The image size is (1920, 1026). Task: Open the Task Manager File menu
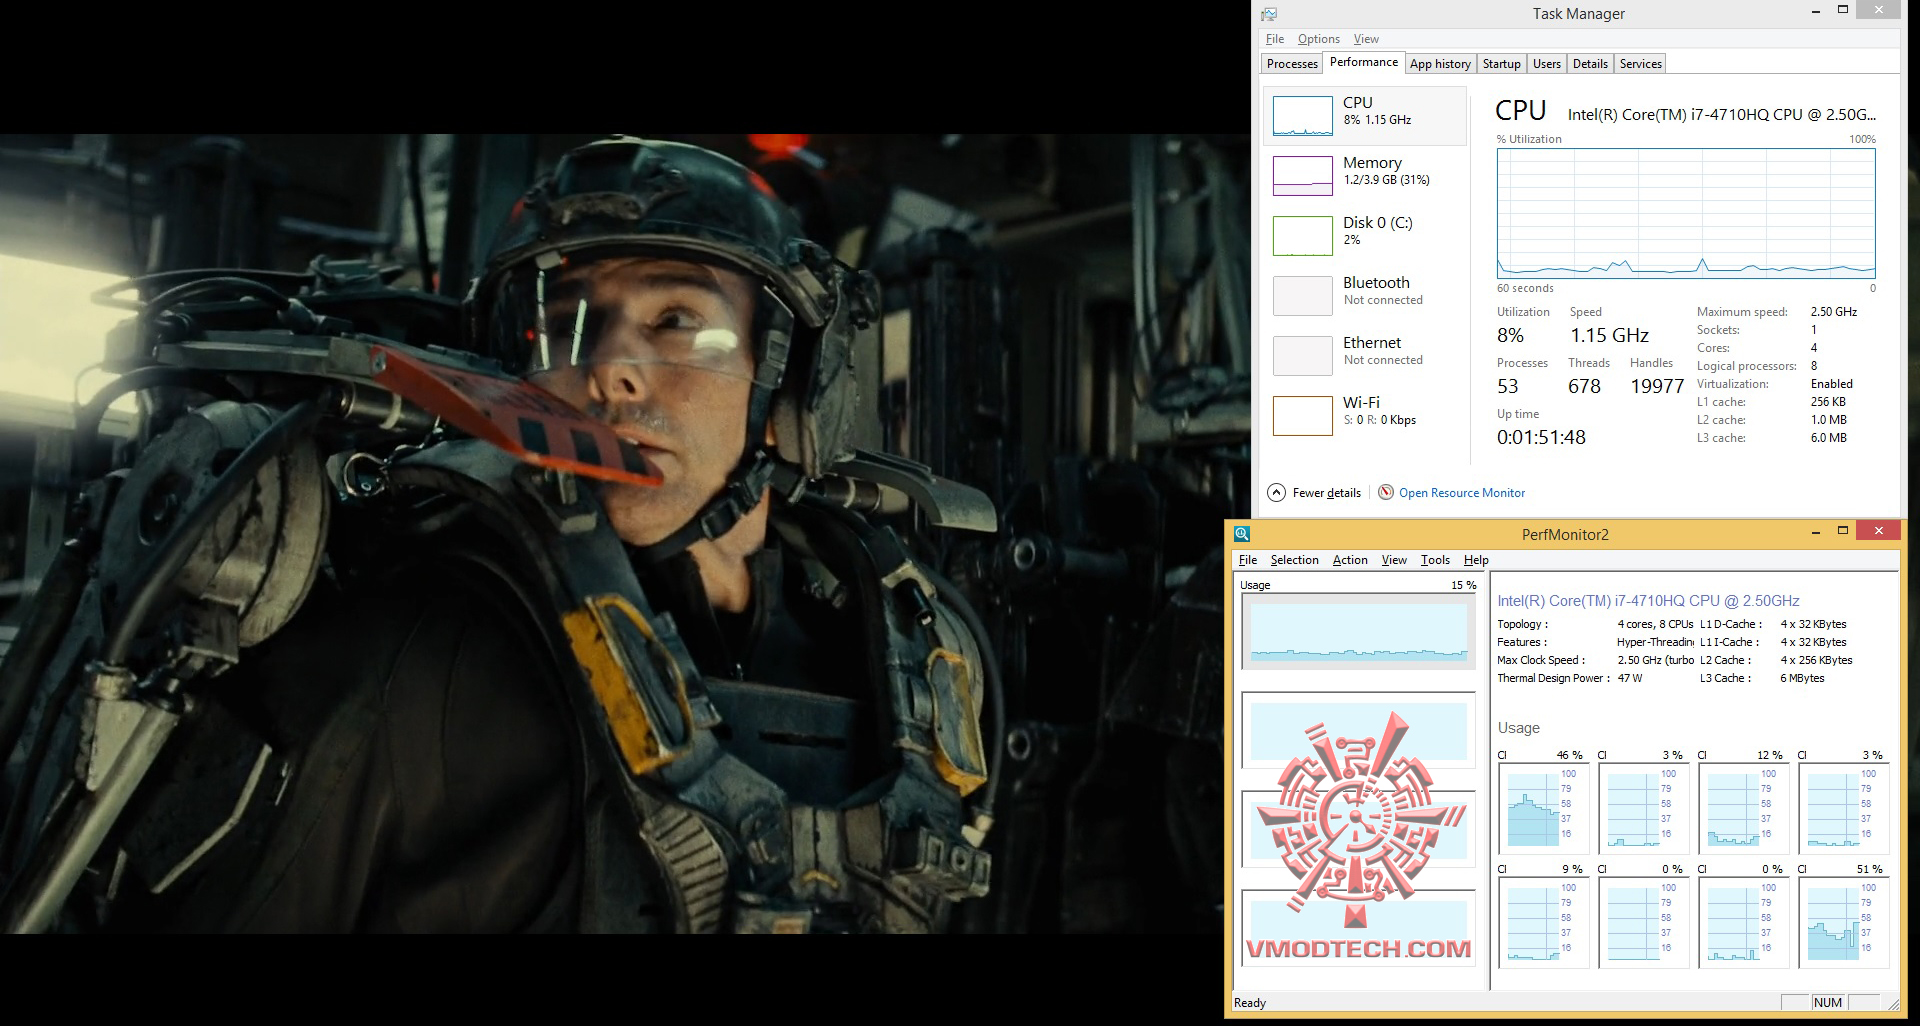(x=1275, y=39)
